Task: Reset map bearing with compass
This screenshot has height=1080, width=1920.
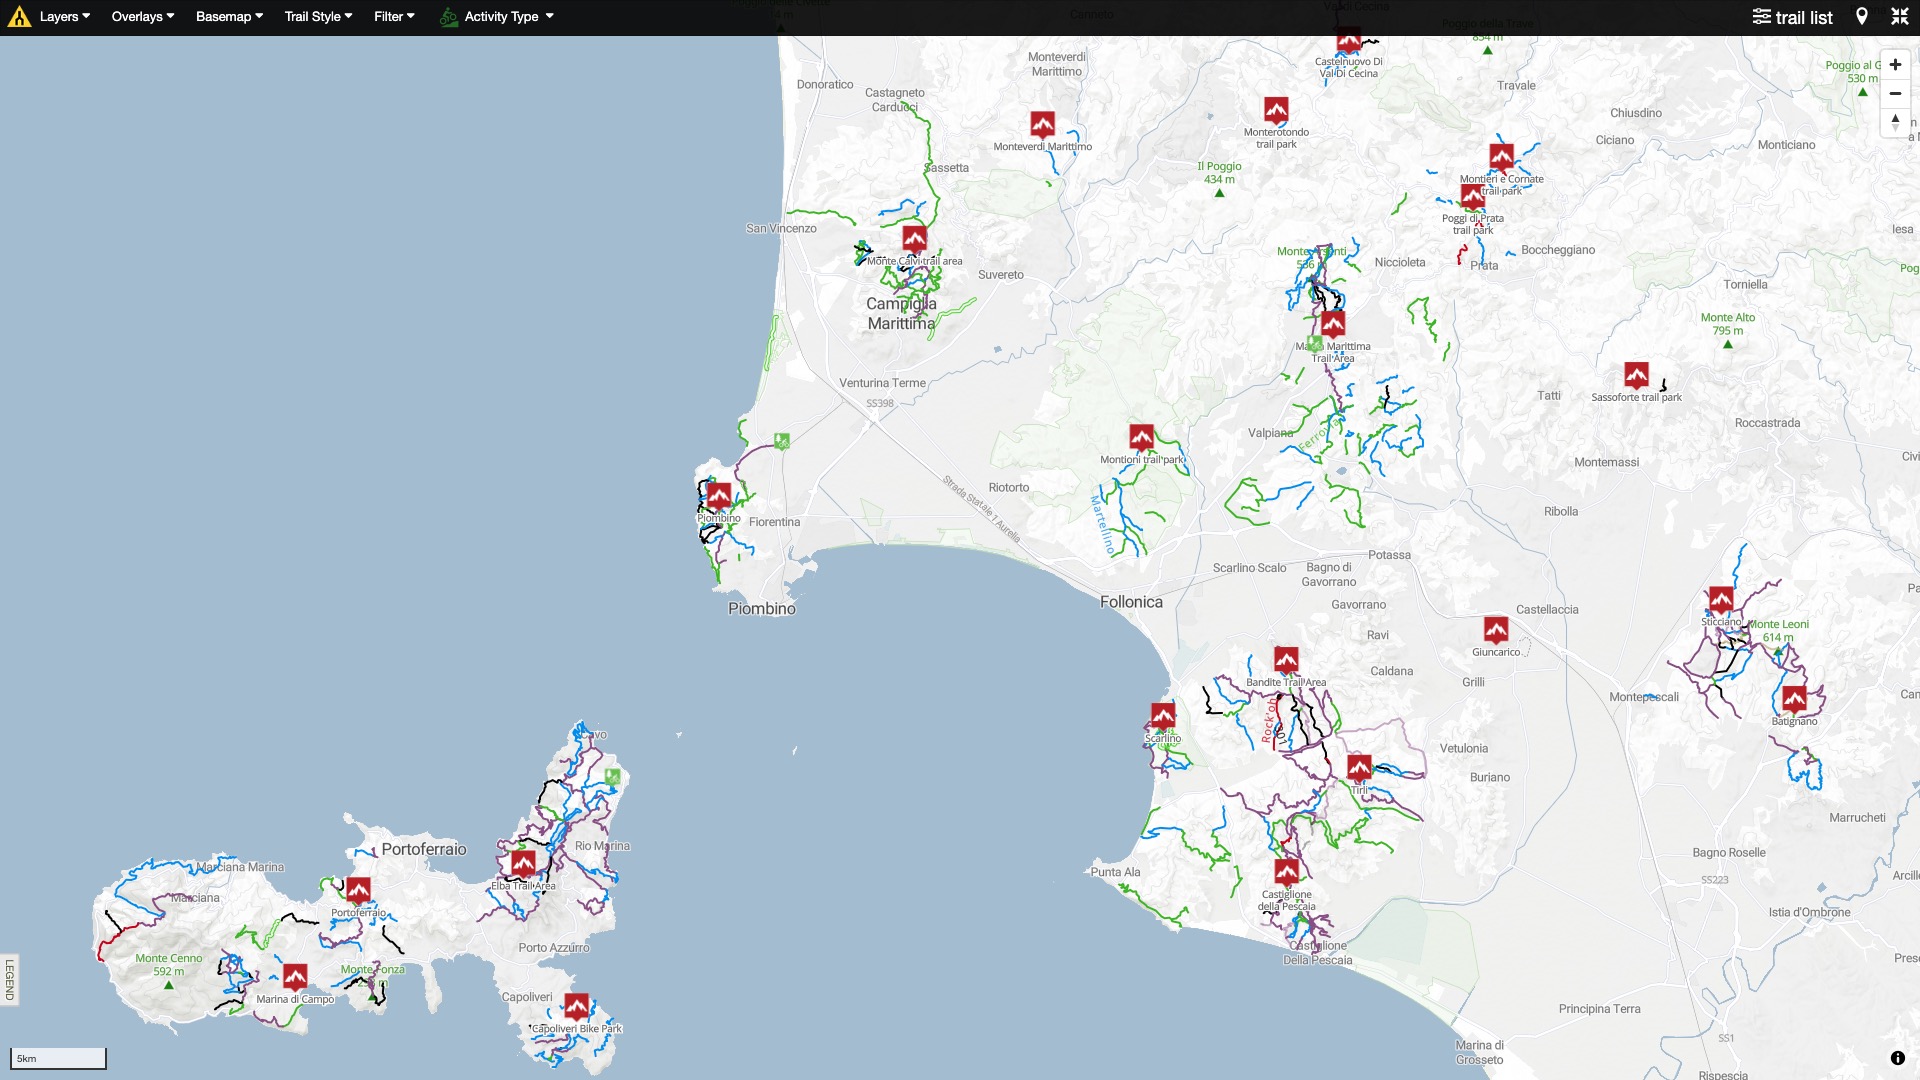Action: pyautogui.click(x=1894, y=122)
